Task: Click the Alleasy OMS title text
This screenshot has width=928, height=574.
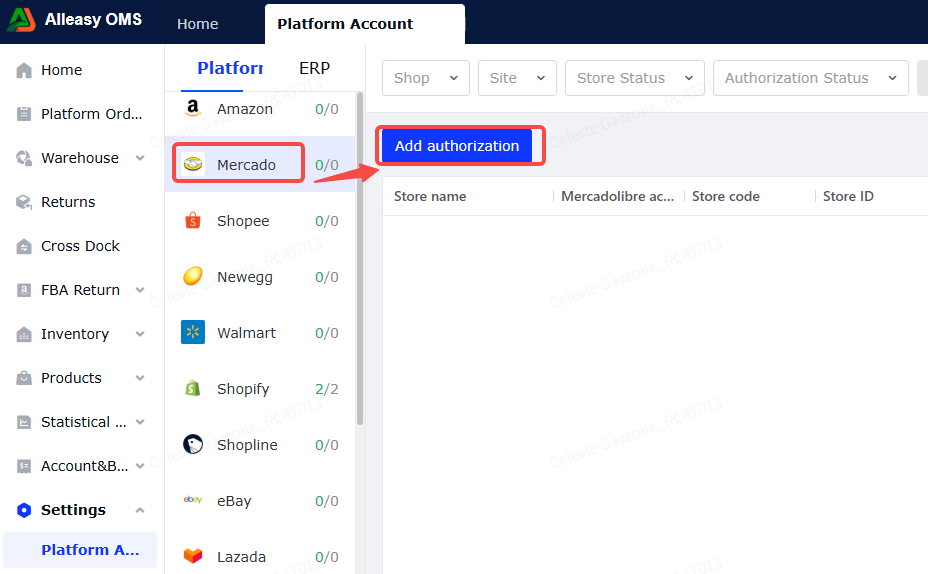Action: (x=94, y=20)
